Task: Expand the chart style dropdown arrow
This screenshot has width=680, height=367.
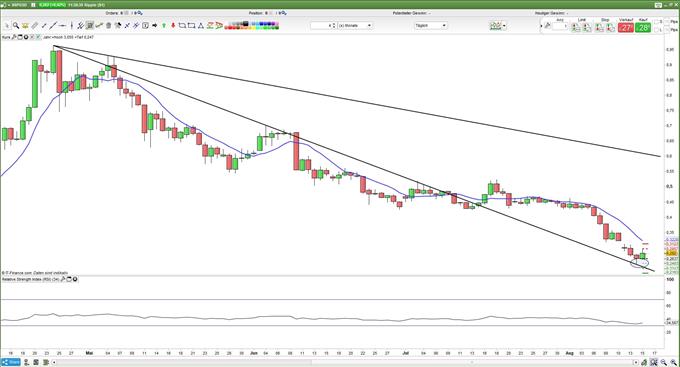Action: click(504, 26)
